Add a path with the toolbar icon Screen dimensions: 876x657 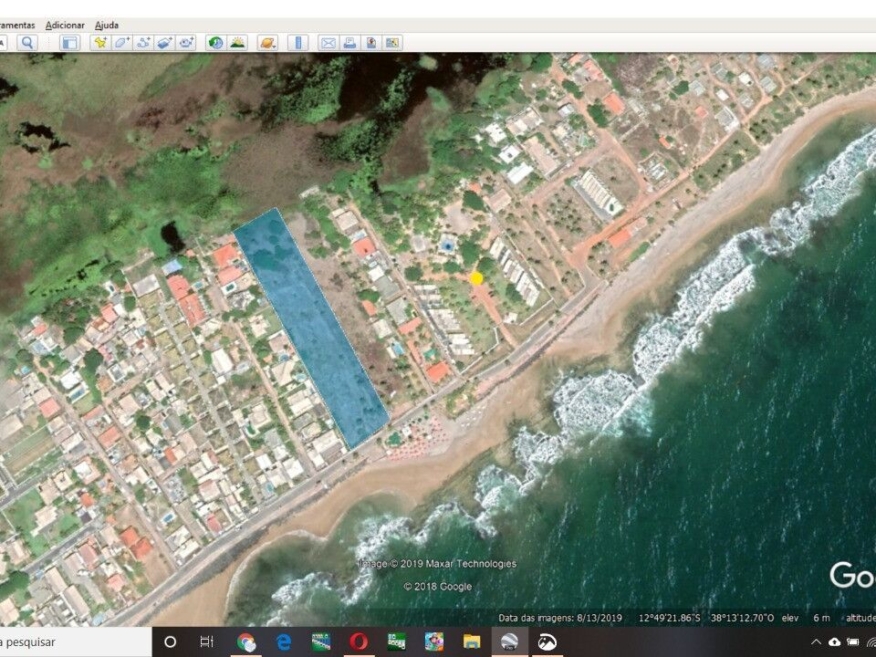(x=143, y=42)
